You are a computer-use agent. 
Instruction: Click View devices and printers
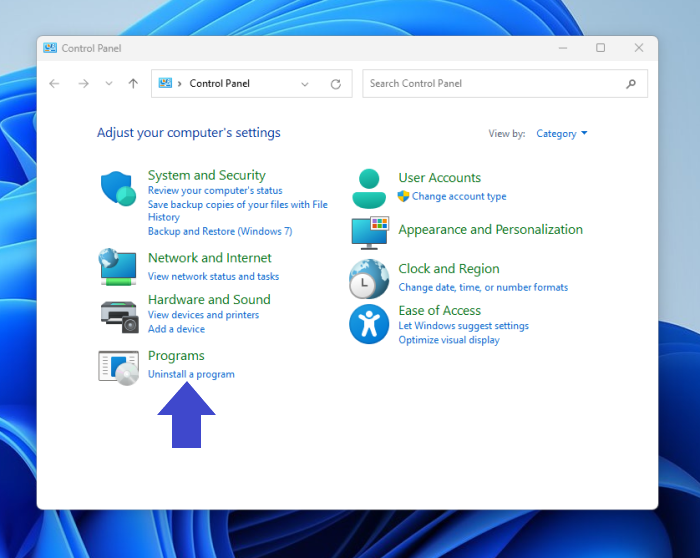[x=204, y=315]
